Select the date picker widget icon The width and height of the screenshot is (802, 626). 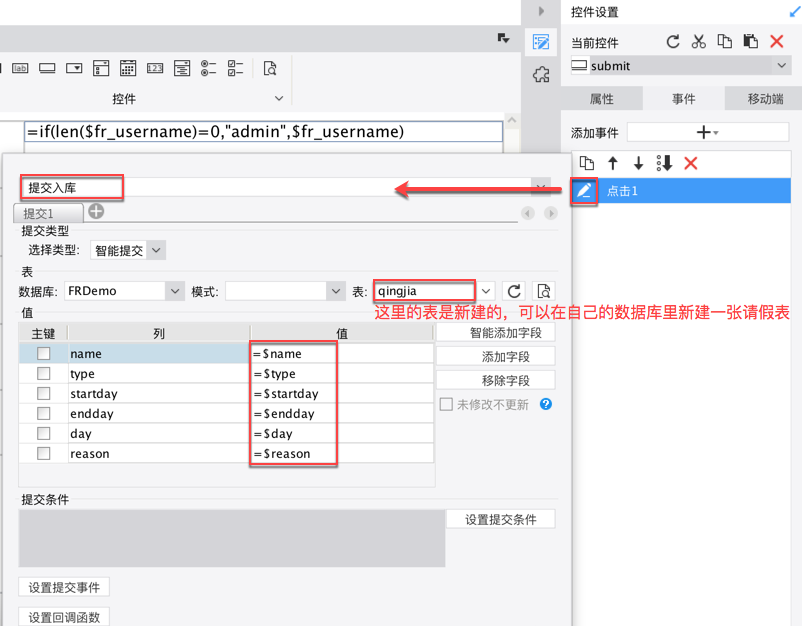tap(128, 68)
